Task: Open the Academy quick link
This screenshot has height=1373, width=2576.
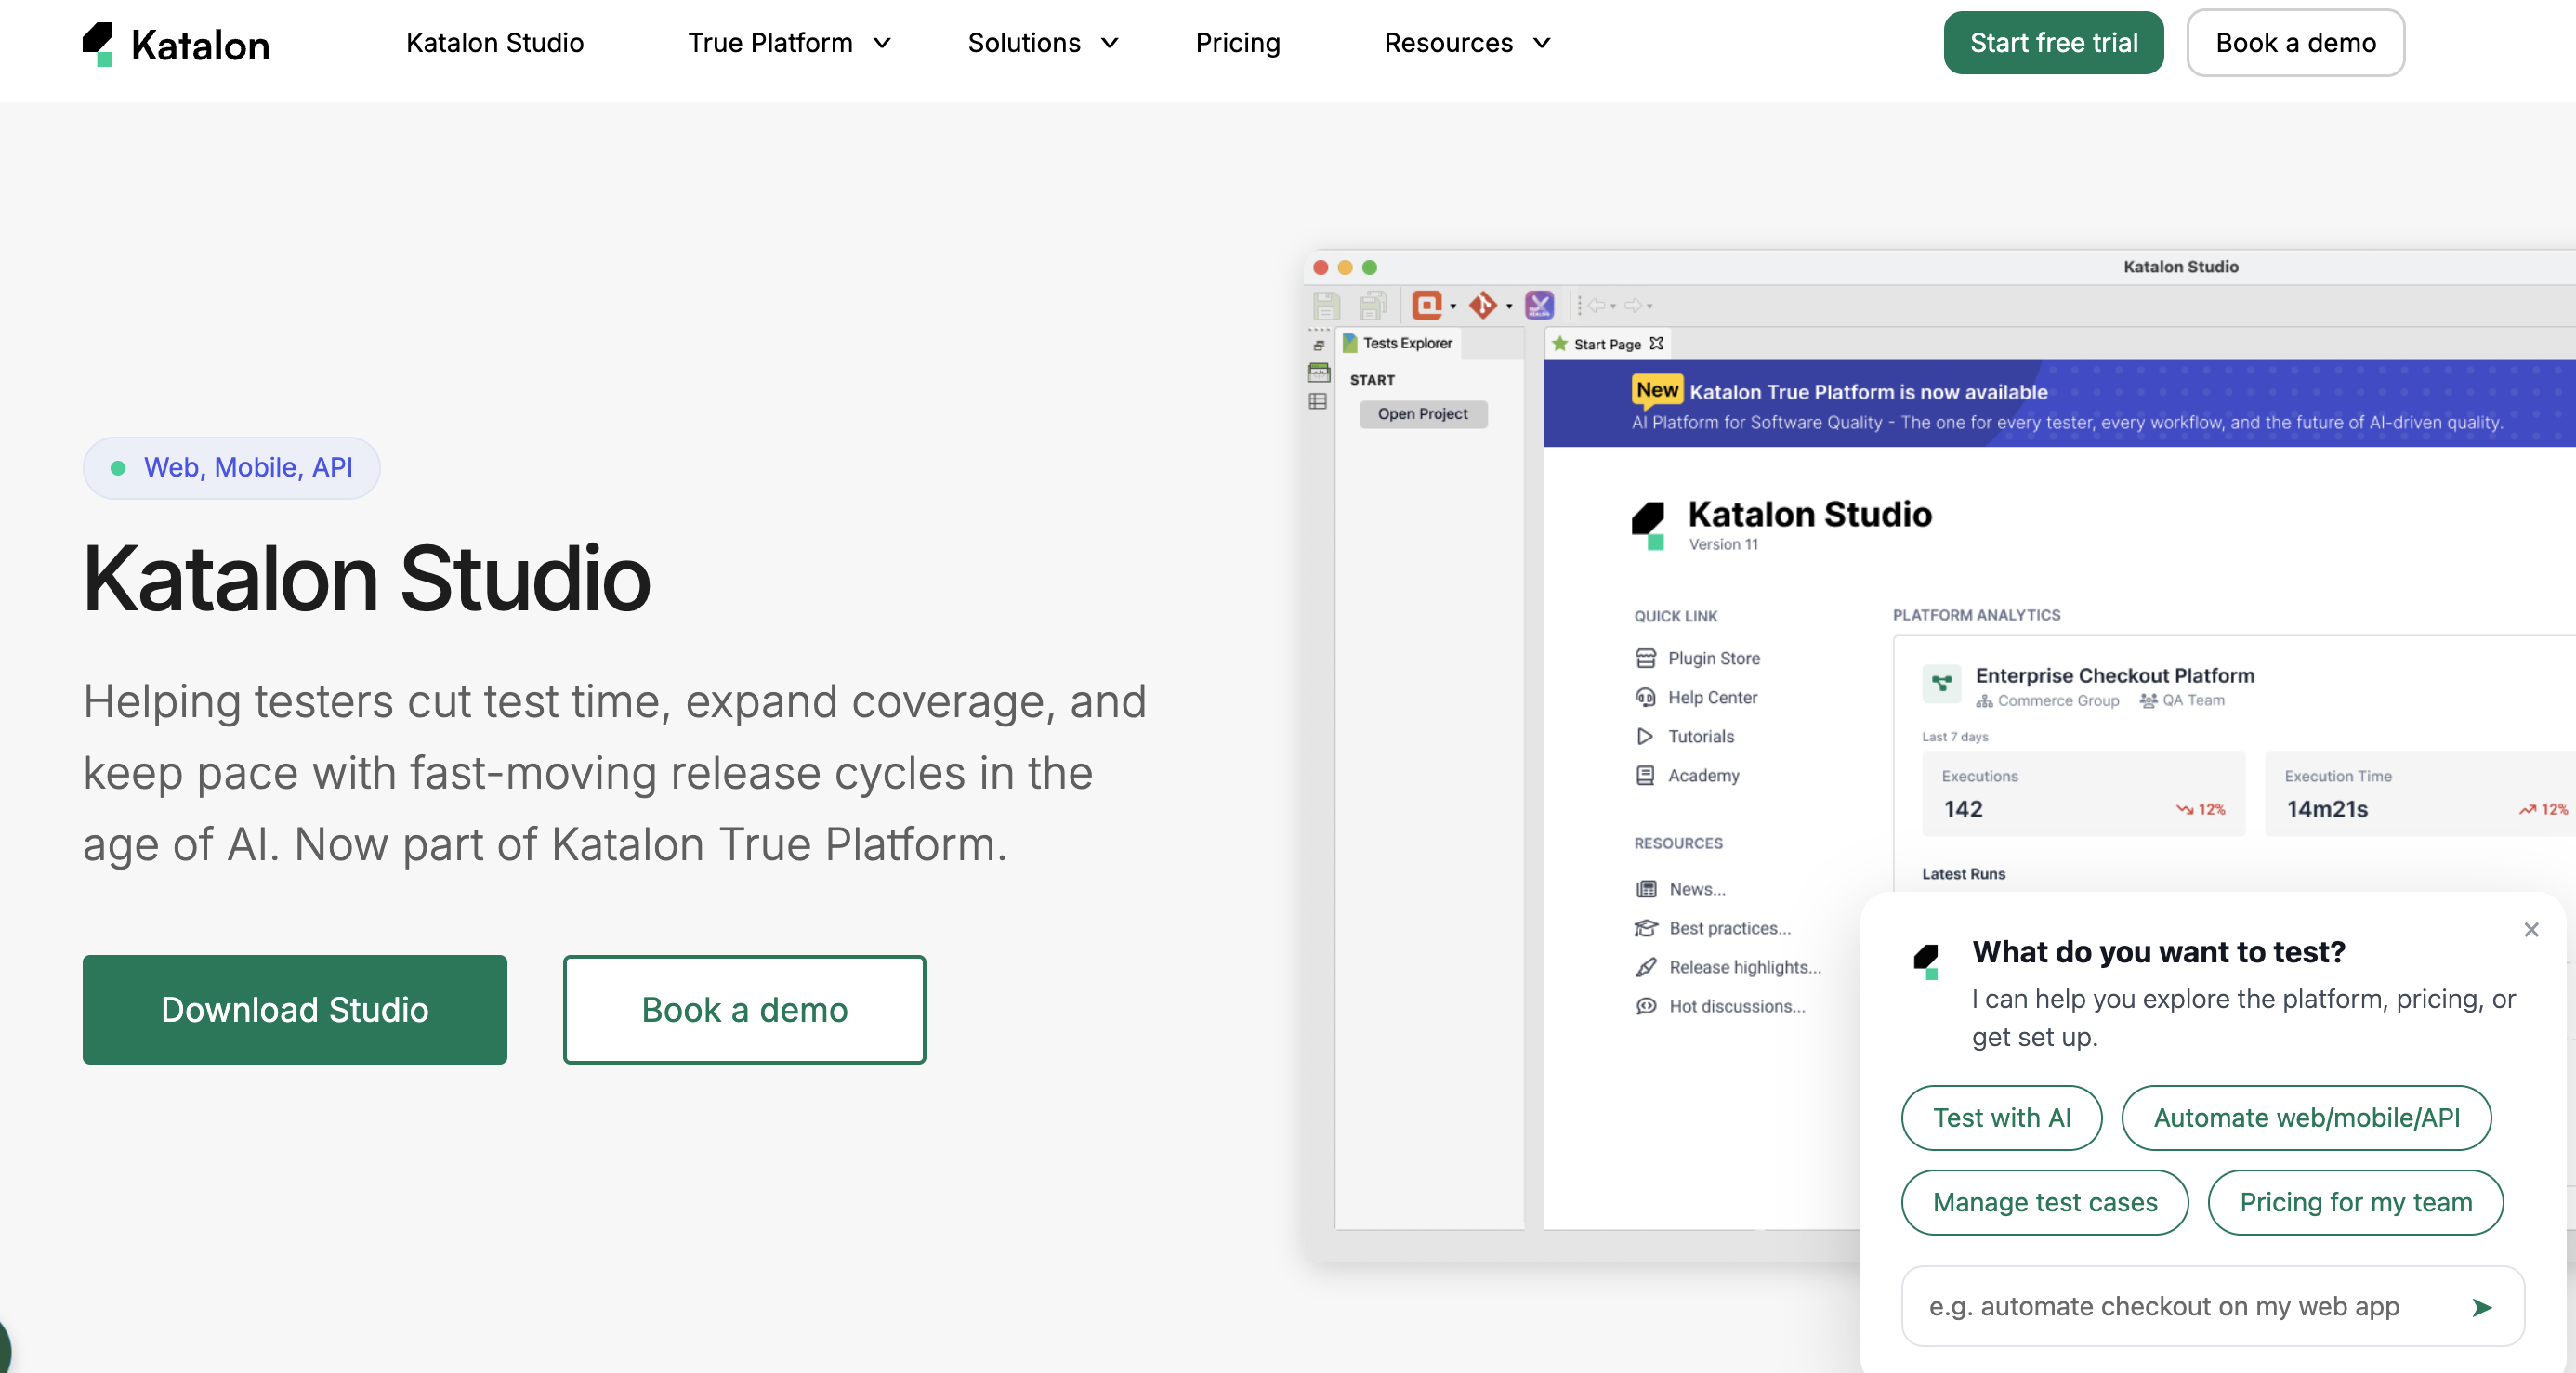Action: [1704, 775]
